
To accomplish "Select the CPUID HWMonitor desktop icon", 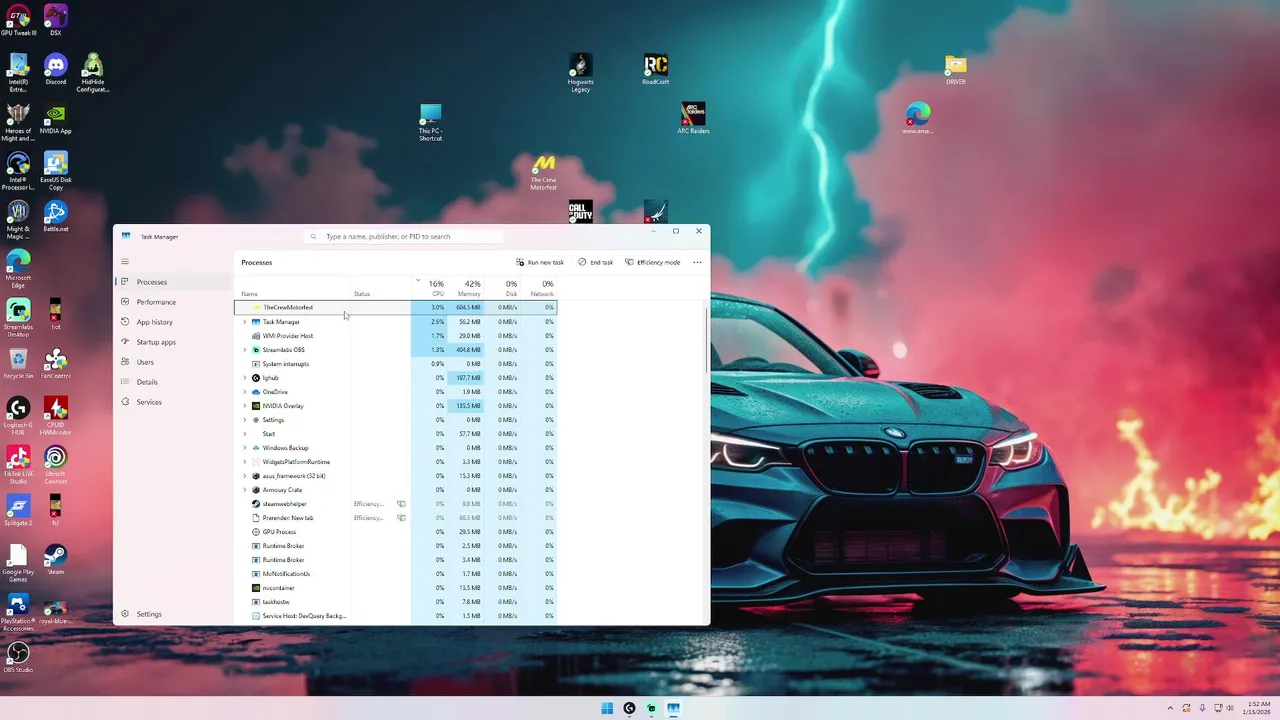I will click(x=56, y=416).
